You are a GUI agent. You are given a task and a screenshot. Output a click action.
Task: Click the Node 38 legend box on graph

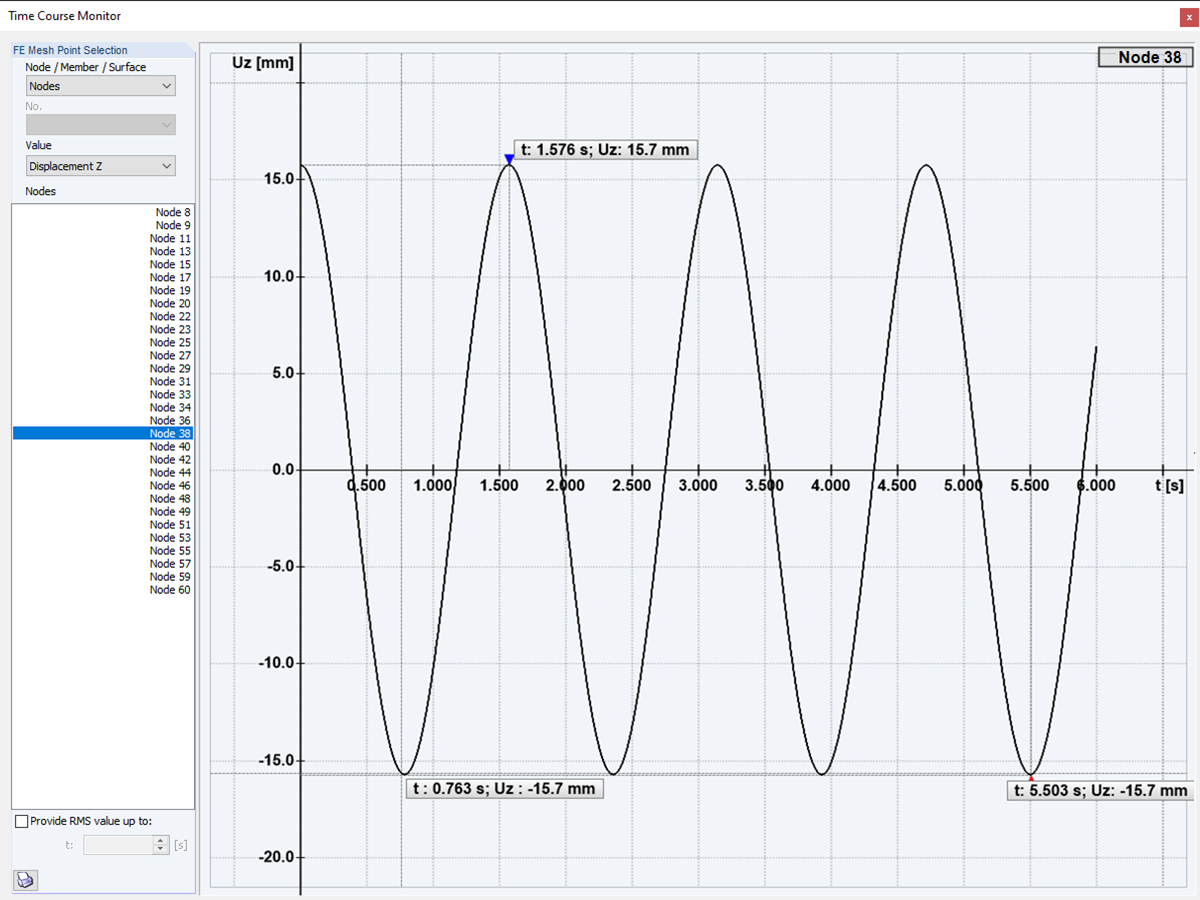[1146, 57]
